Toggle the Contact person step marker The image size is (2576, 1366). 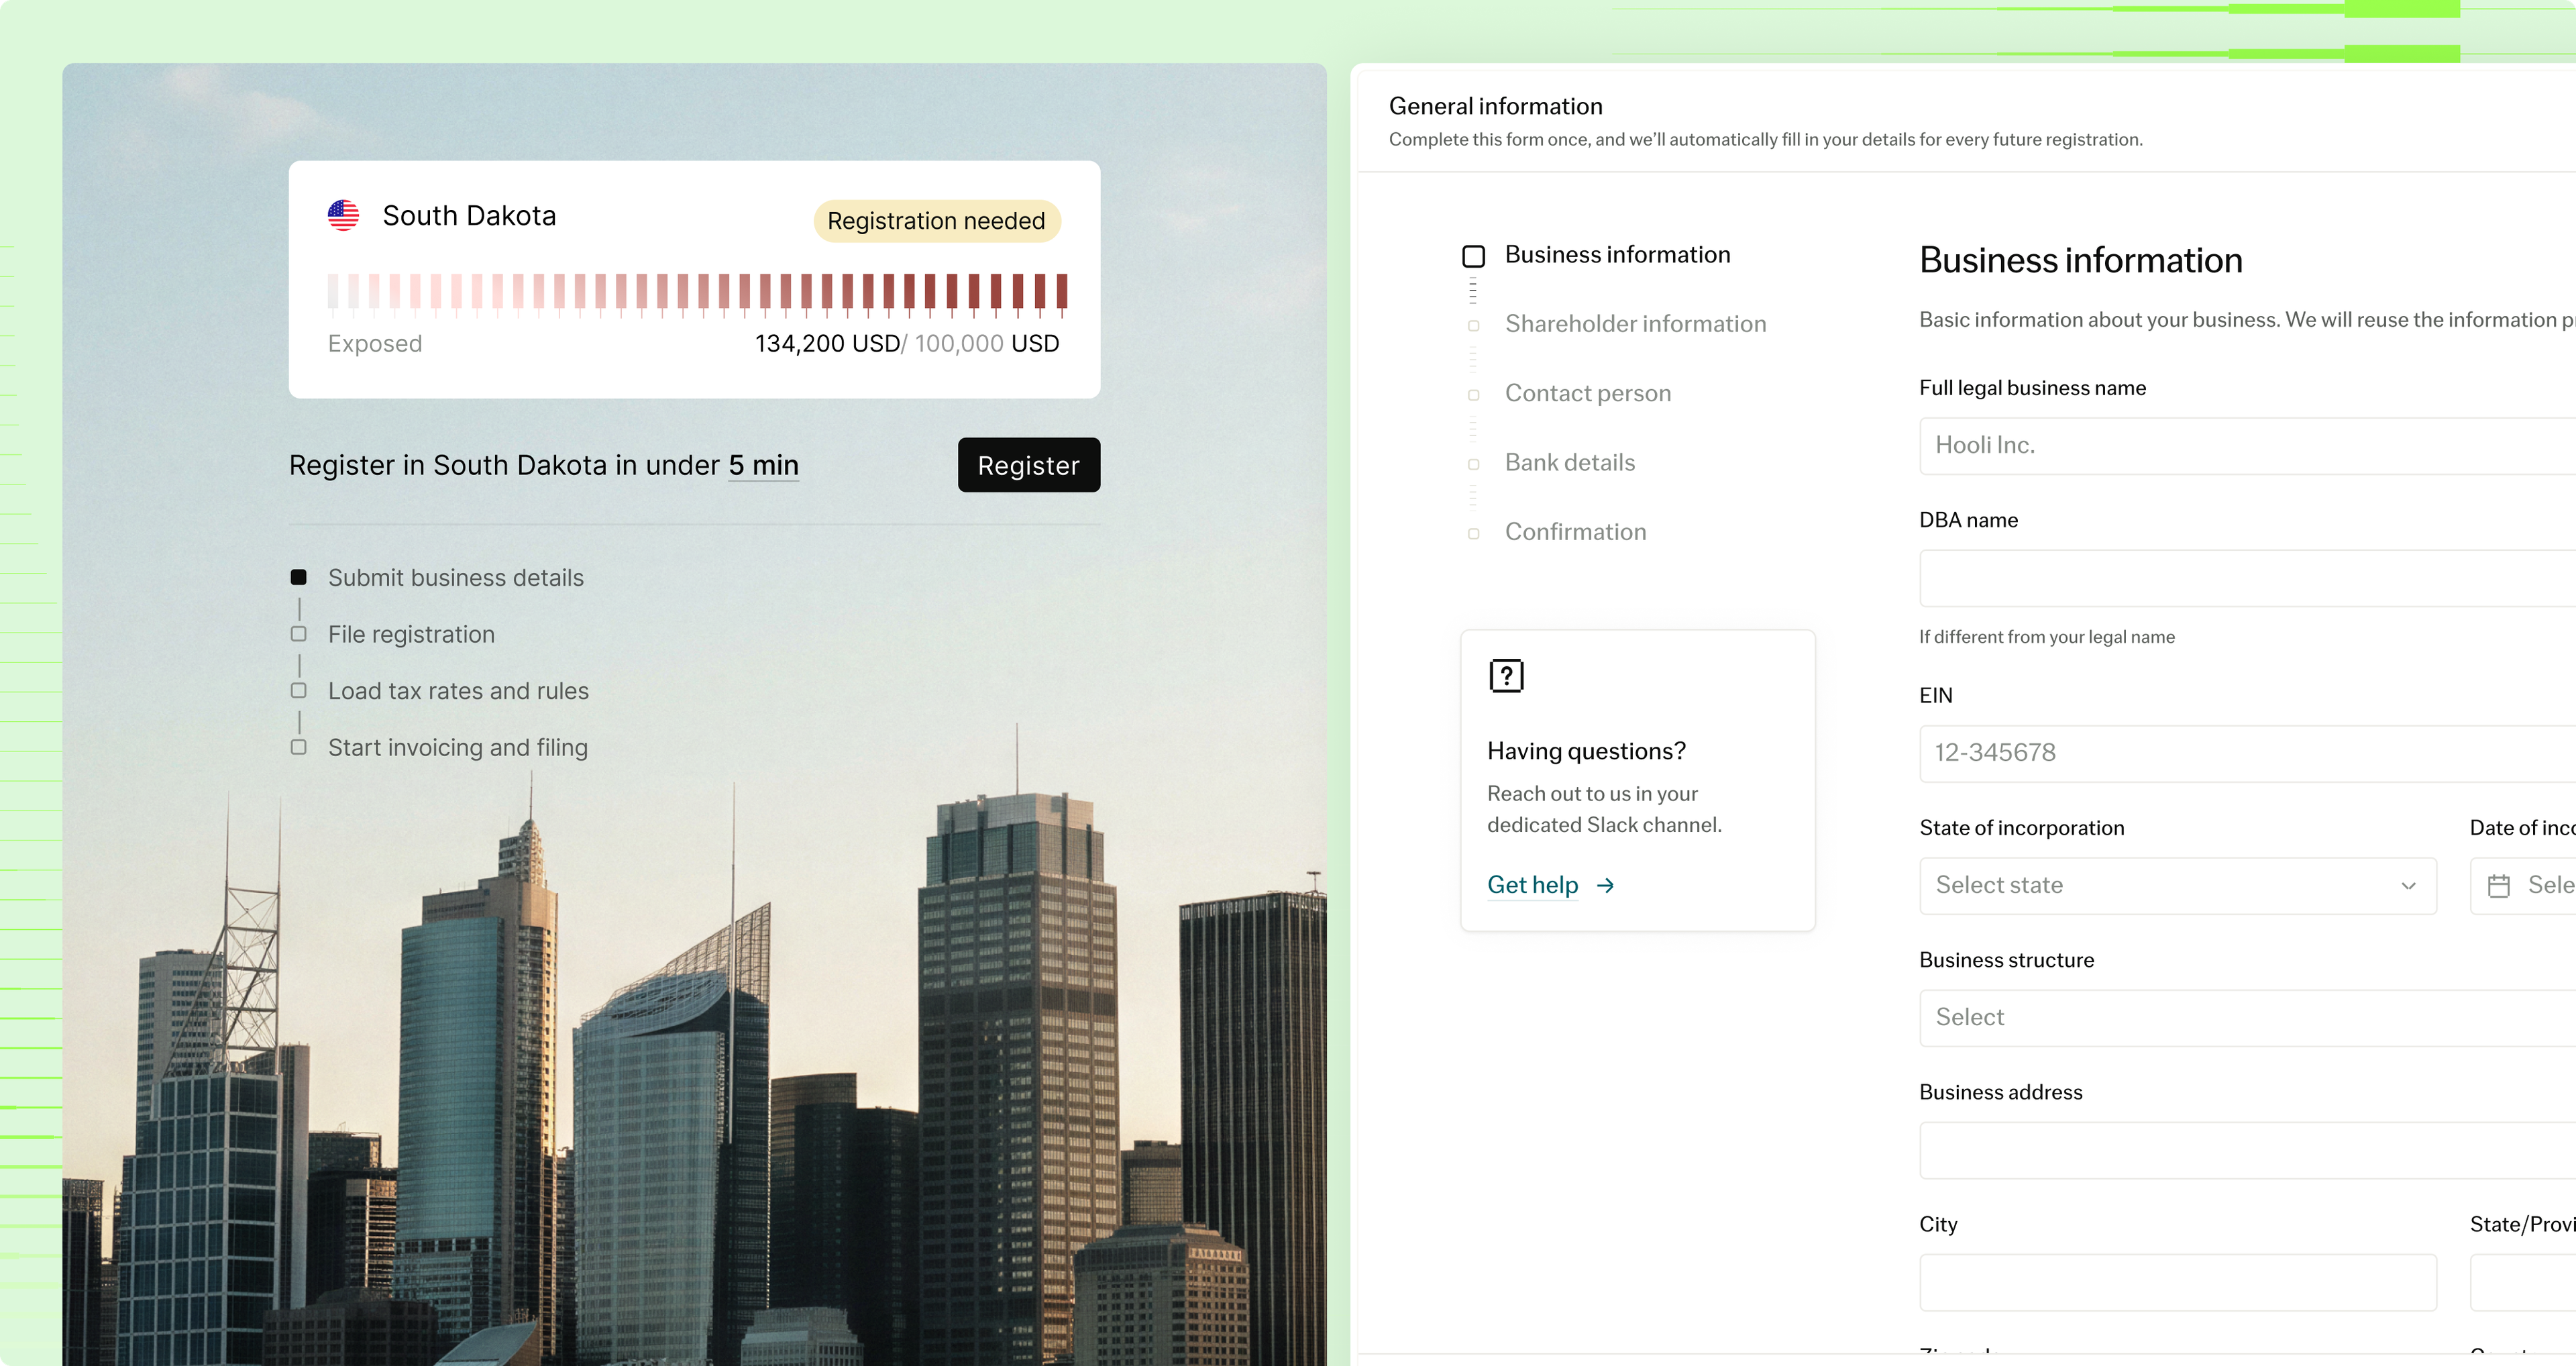point(1473,395)
